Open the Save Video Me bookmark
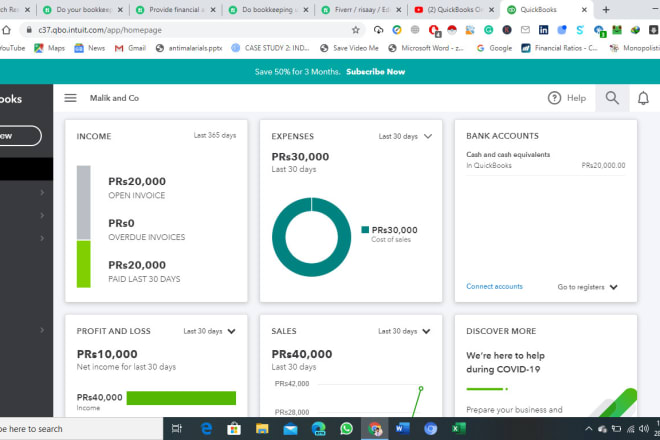 click(x=349, y=48)
